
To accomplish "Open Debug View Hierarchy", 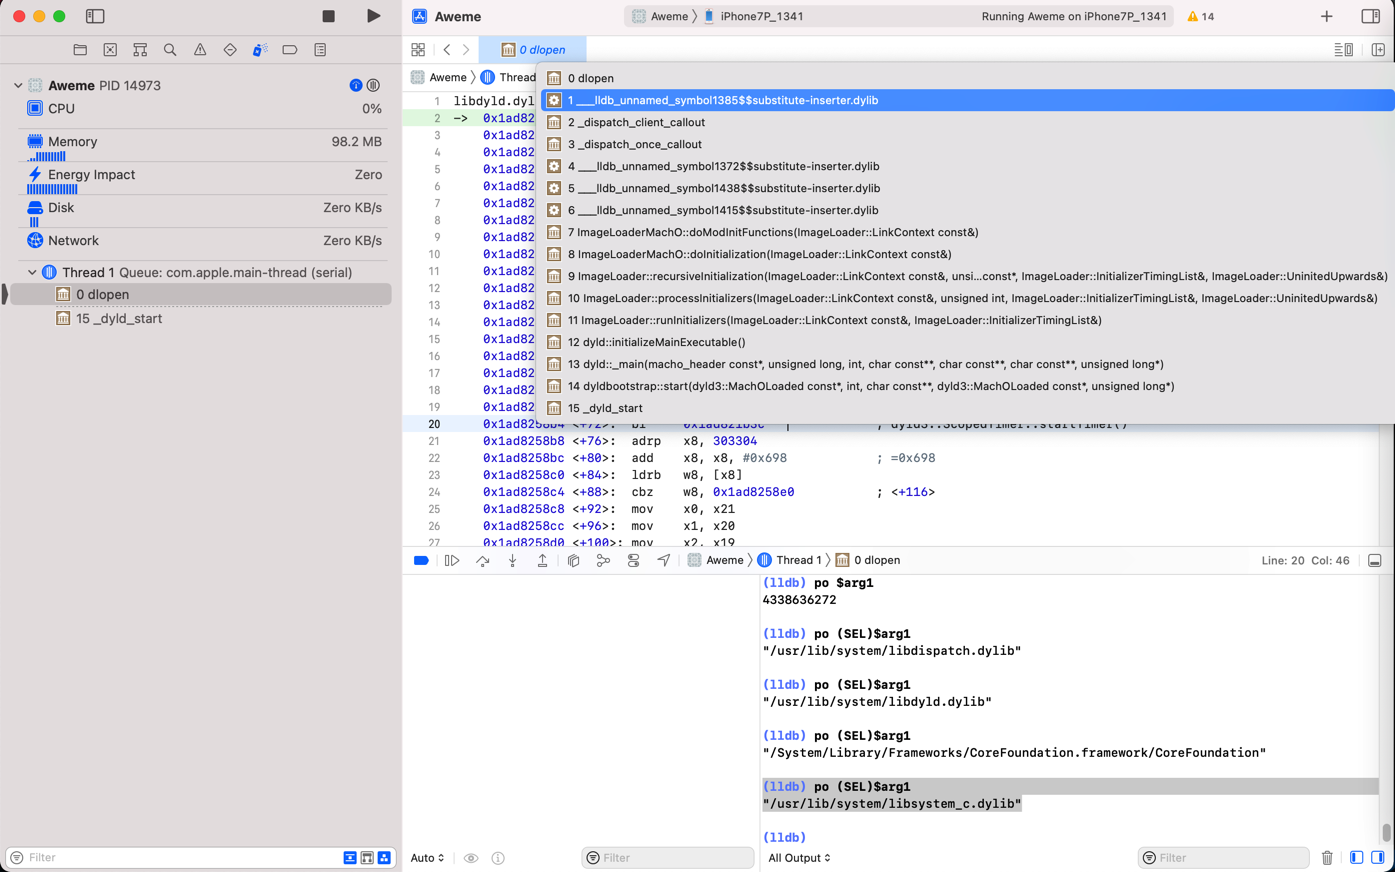I will tap(573, 561).
